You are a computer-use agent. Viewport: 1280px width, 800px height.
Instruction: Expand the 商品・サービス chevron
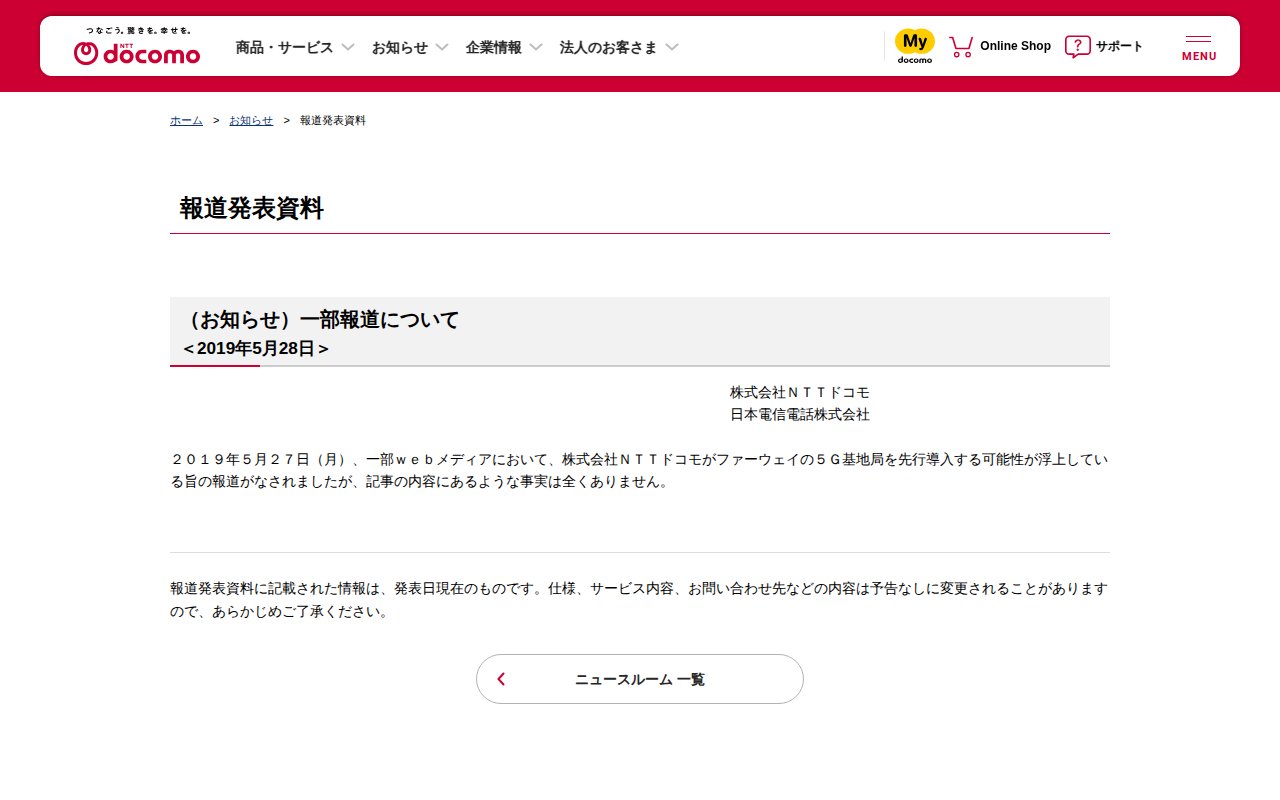pyautogui.click(x=348, y=47)
